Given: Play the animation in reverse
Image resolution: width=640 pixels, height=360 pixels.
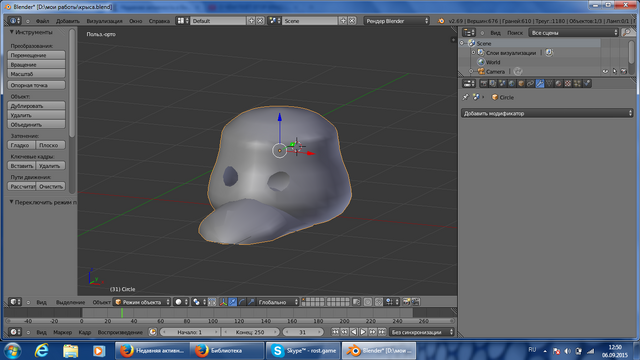Looking at the screenshot, I should 353,332.
